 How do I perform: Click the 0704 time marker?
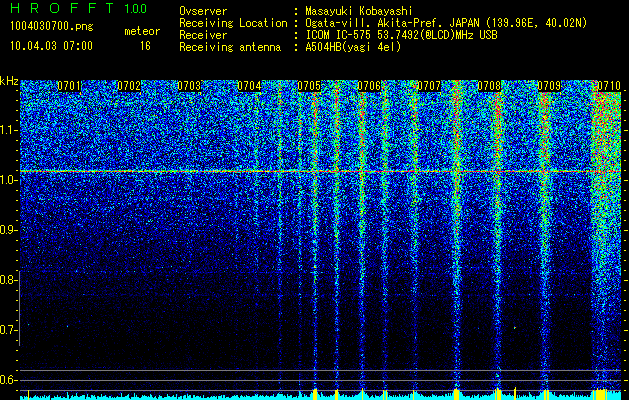[x=249, y=86]
